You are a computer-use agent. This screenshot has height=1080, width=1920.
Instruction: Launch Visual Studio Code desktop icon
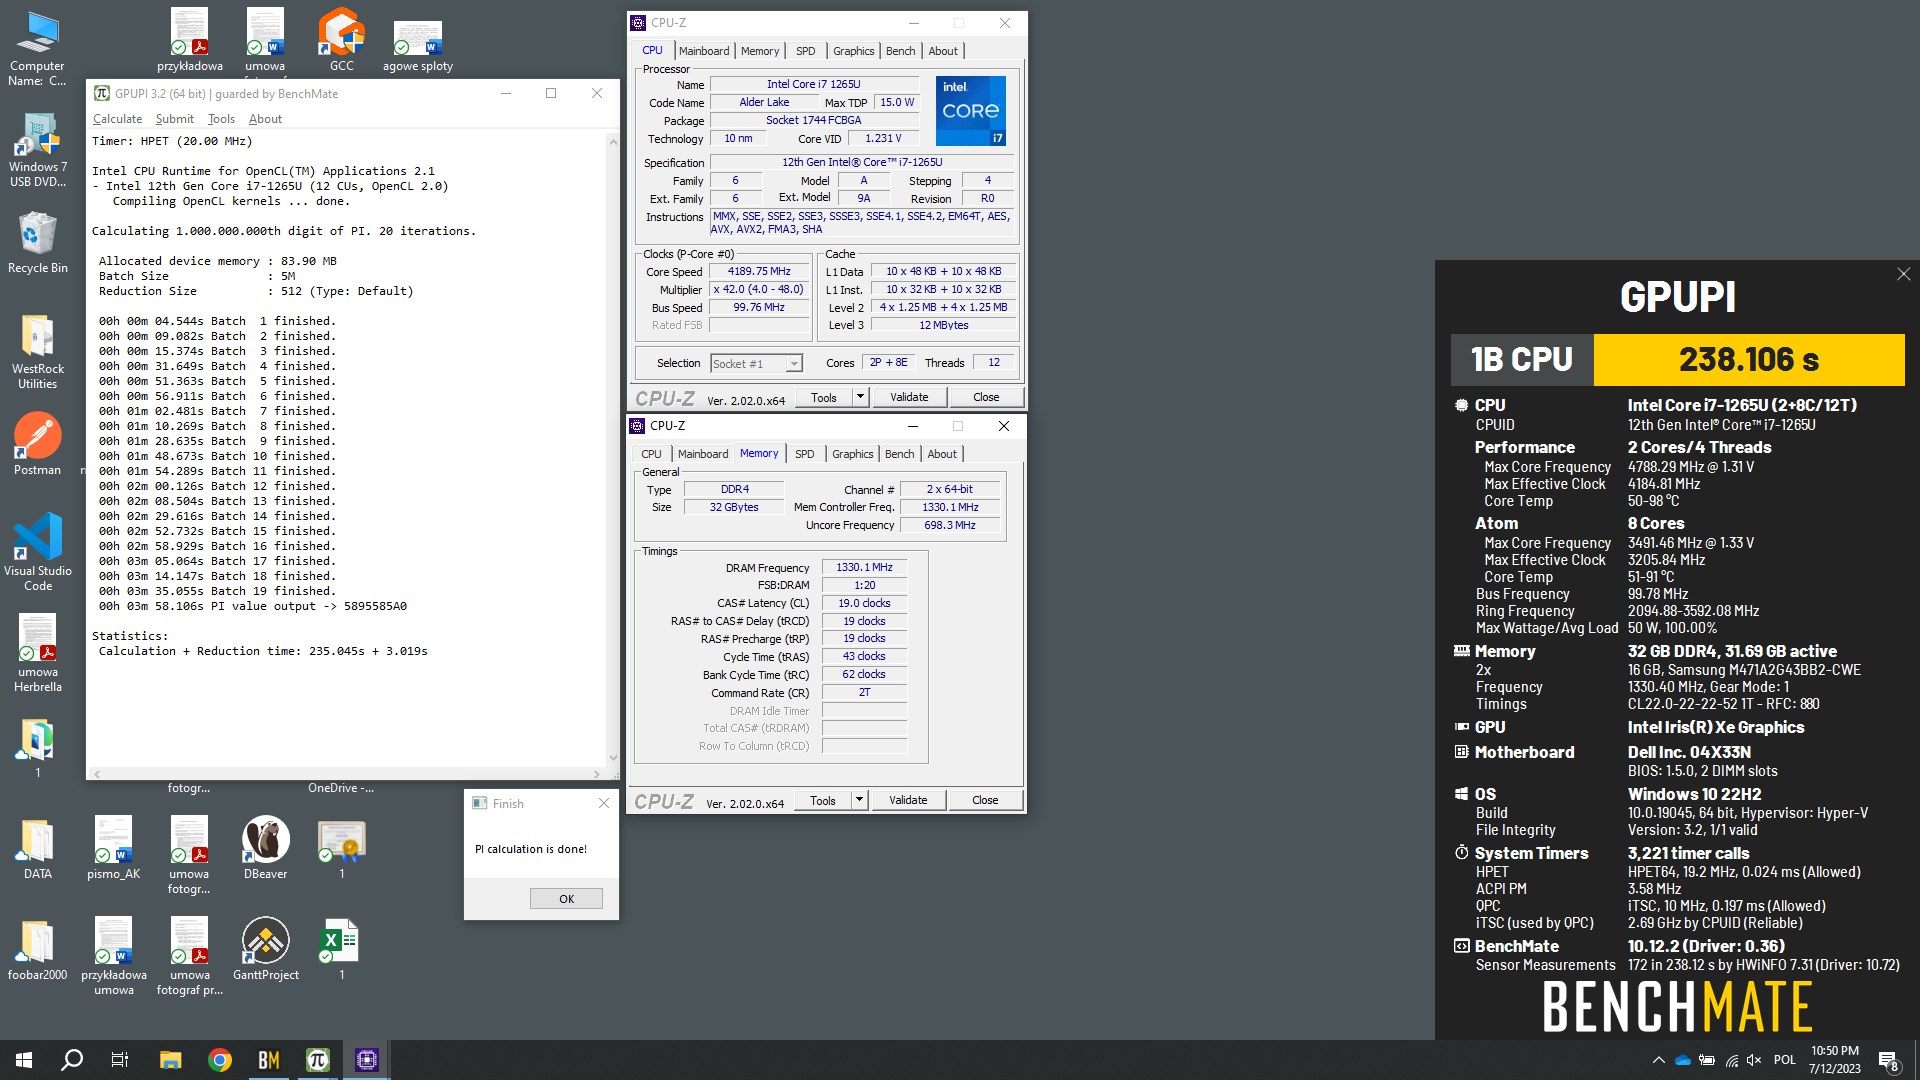click(x=37, y=551)
